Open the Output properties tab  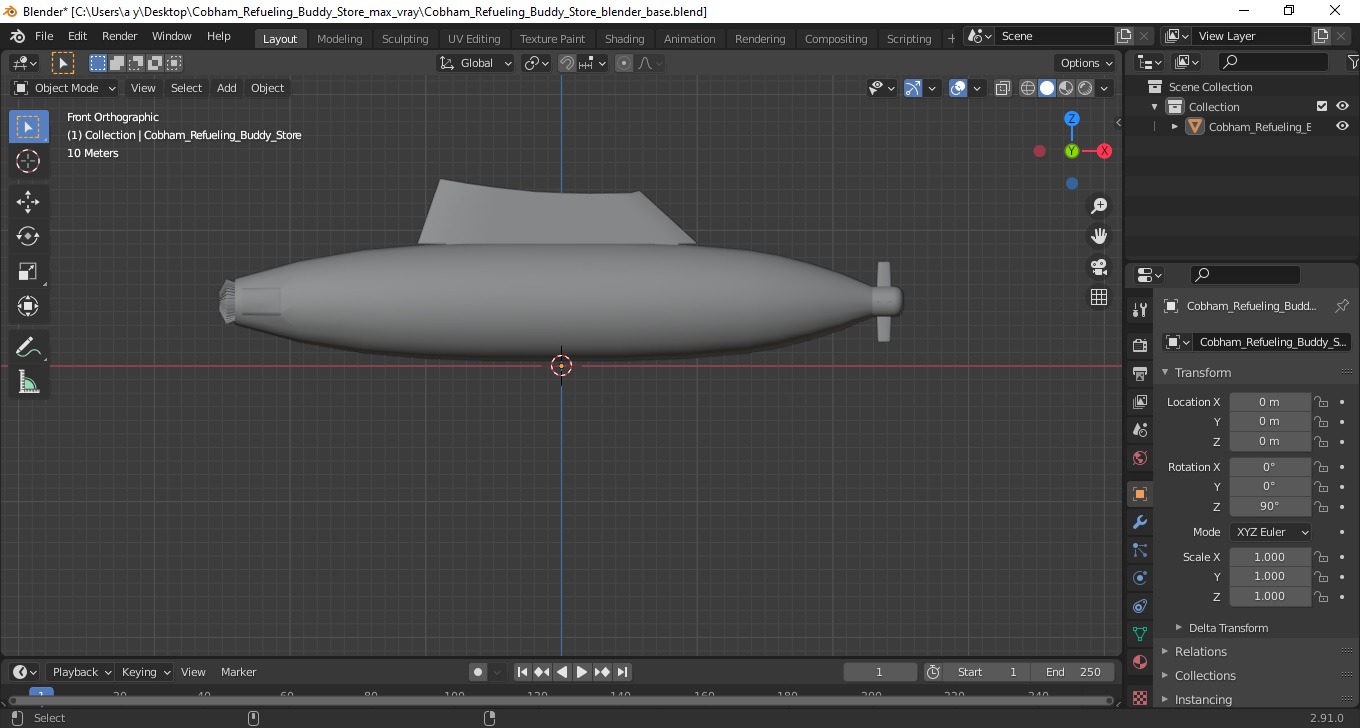pyautogui.click(x=1139, y=374)
